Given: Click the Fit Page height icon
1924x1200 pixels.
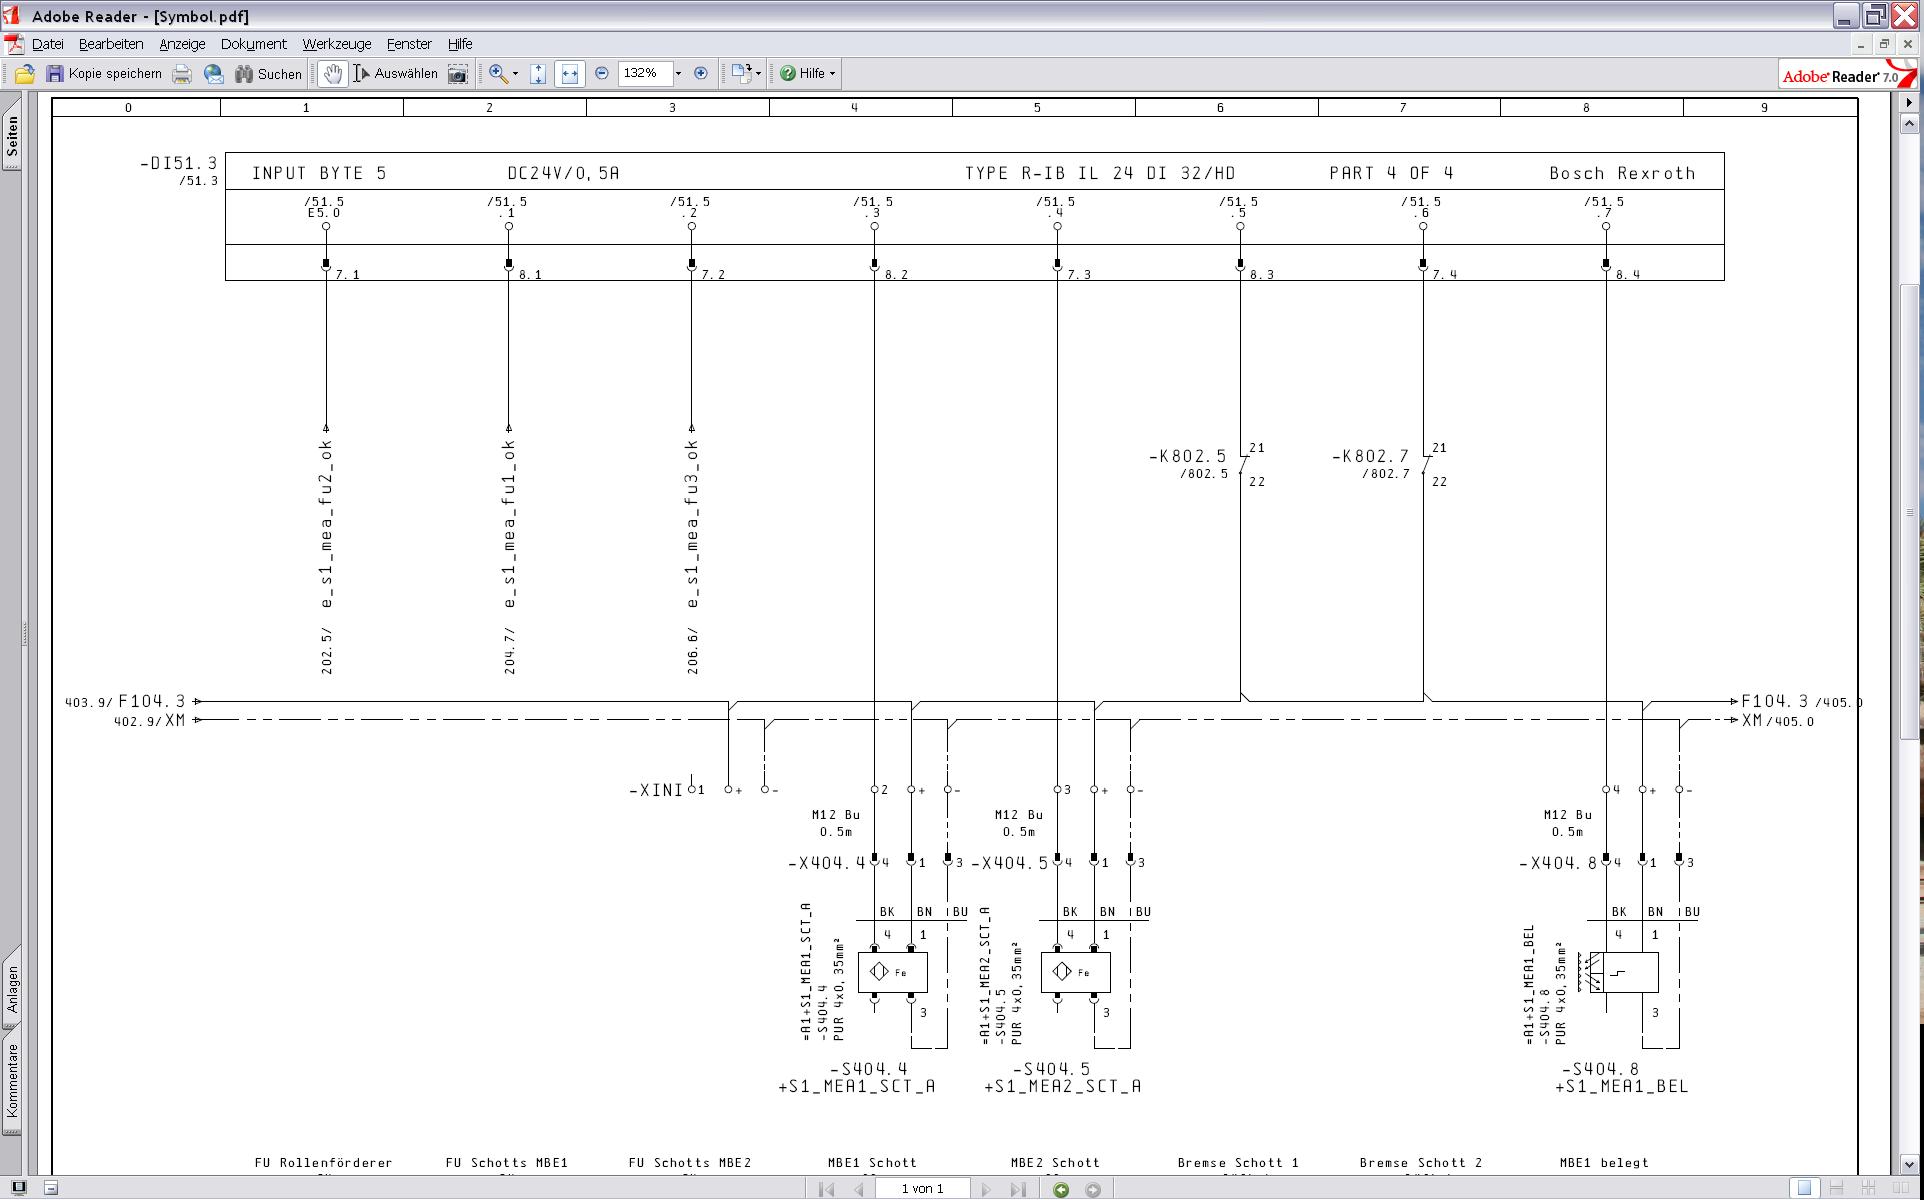Looking at the screenshot, I should (538, 74).
